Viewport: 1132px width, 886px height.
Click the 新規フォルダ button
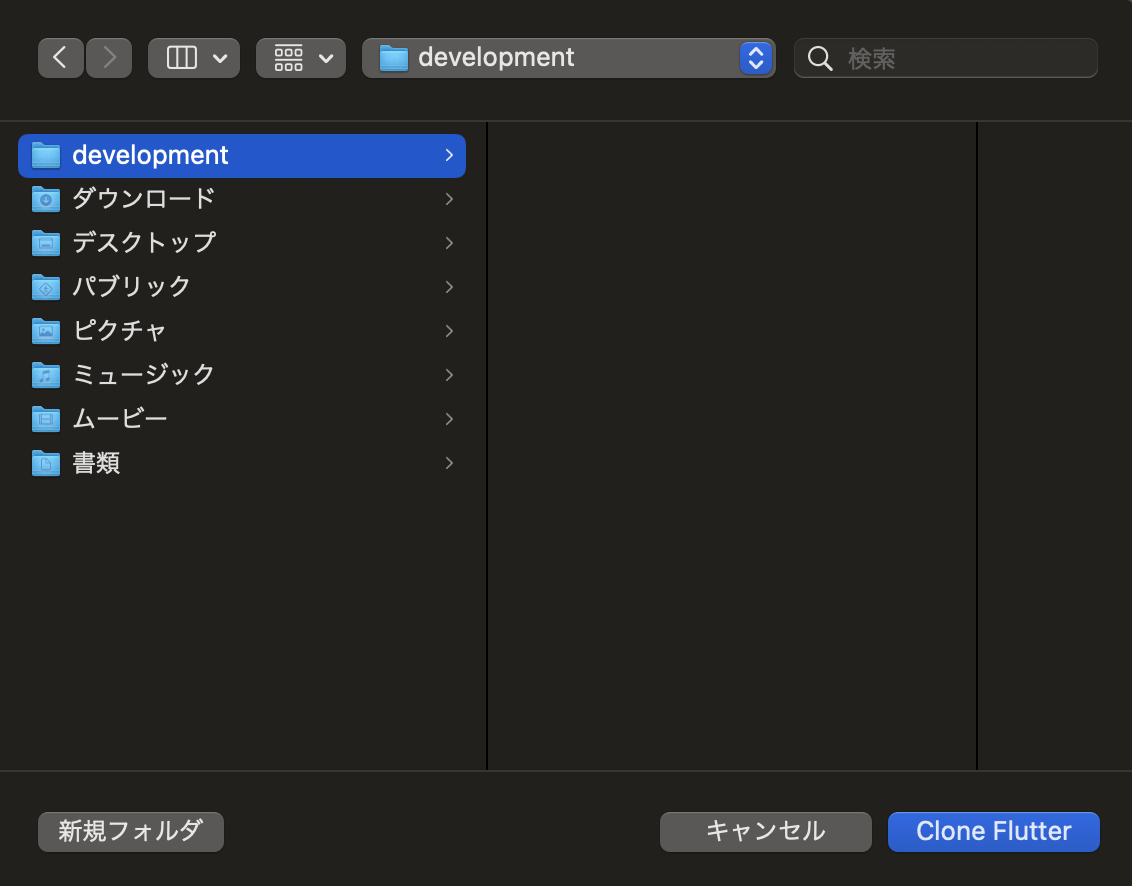point(131,832)
